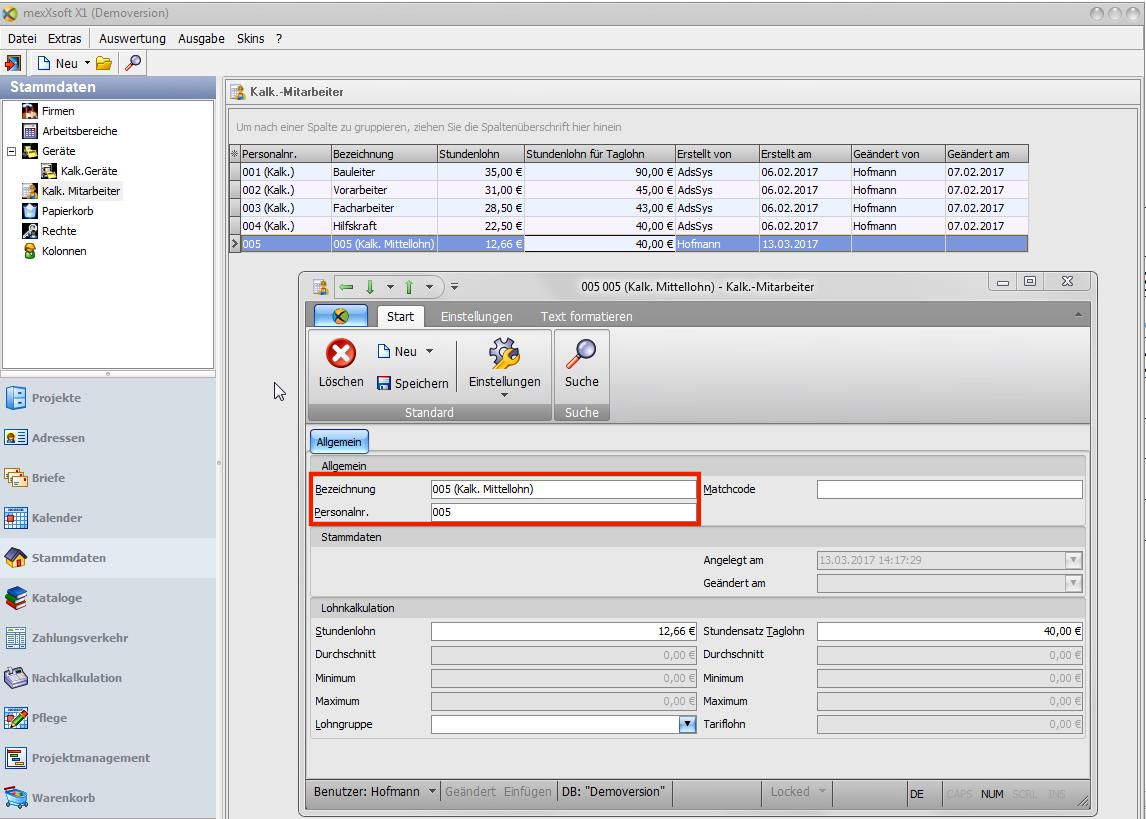Image resolution: width=1146 pixels, height=819 pixels.
Task: Sort table by Stundenlohn column header
Action: 480,154
